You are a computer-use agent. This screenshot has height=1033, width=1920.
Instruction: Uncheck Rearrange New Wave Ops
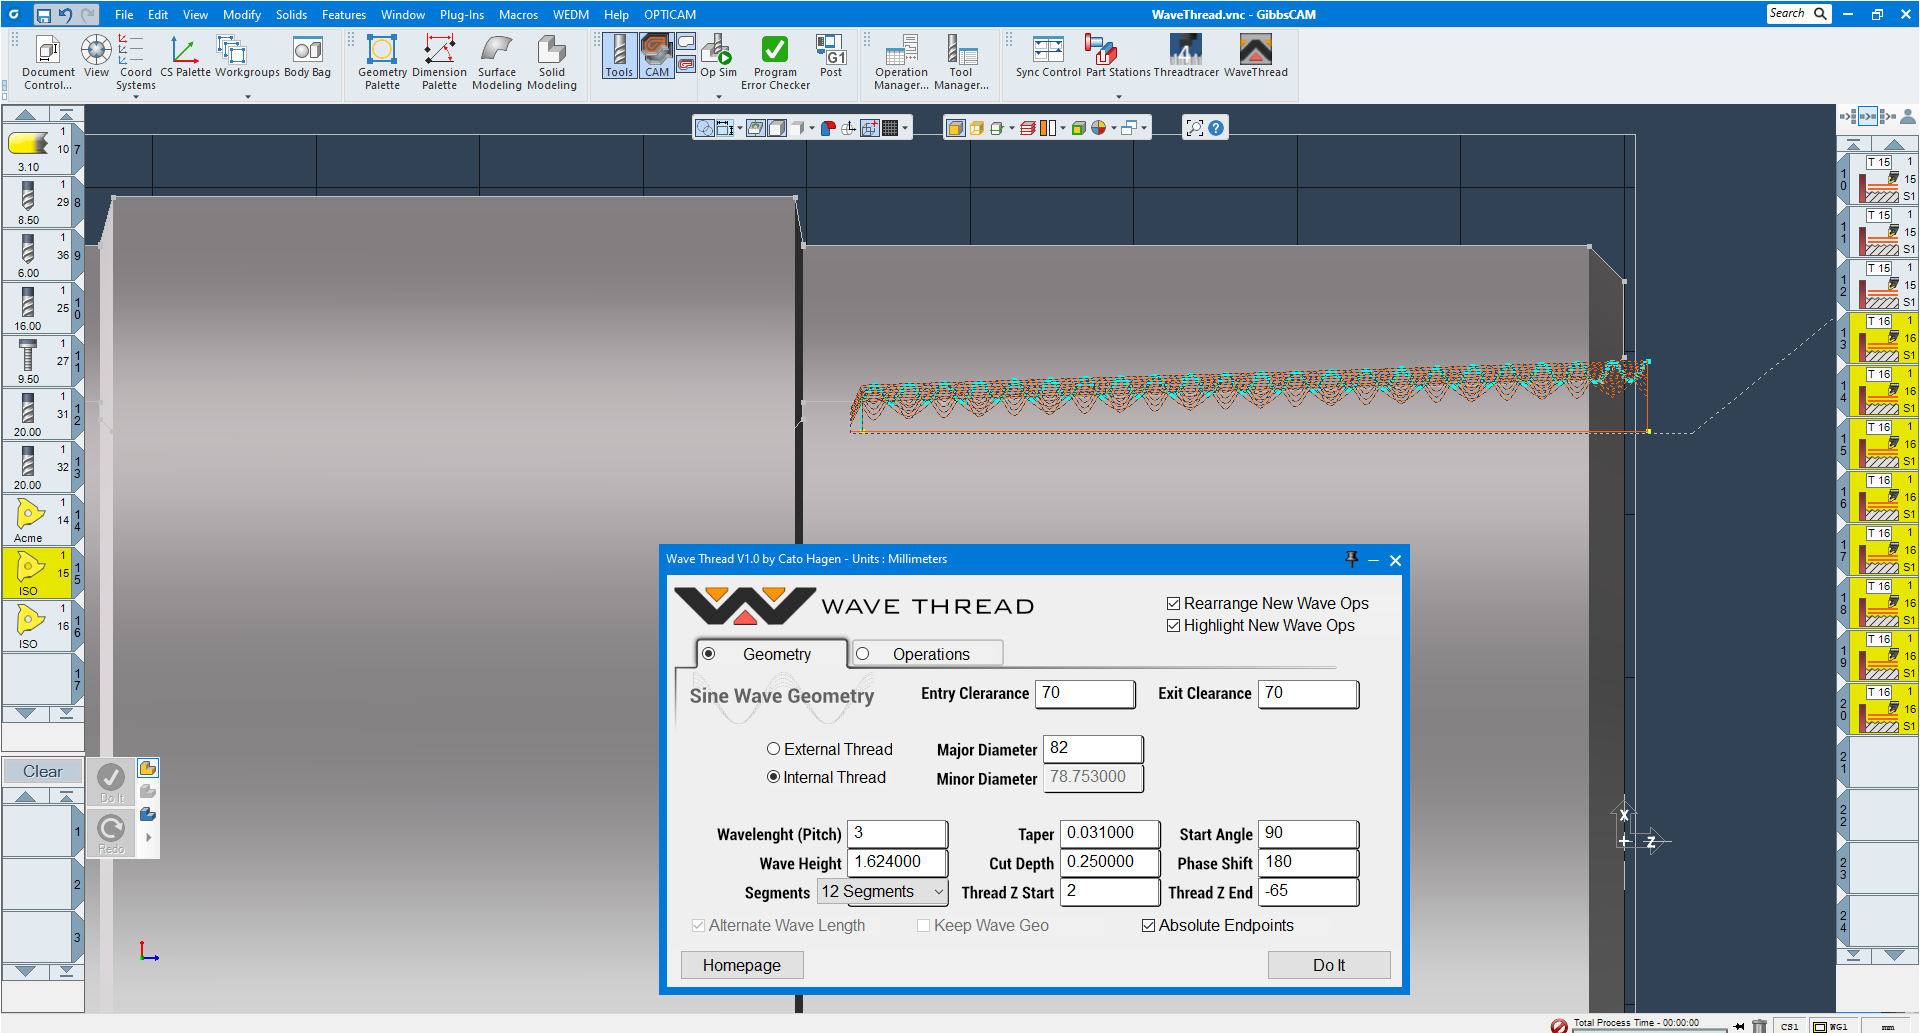coord(1174,604)
